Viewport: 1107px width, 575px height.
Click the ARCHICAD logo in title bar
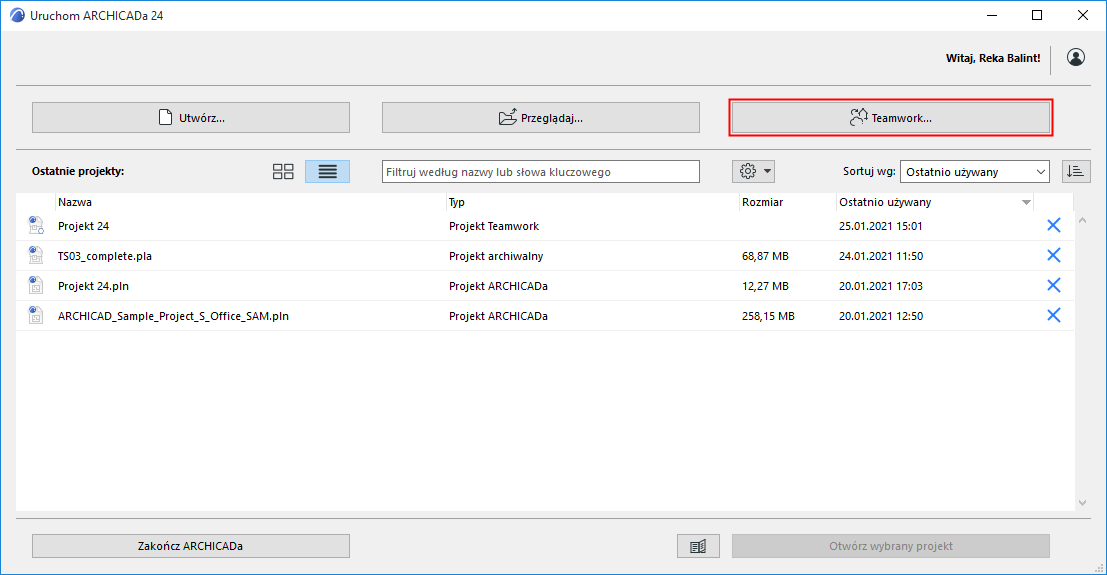pyautogui.click(x=17, y=15)
